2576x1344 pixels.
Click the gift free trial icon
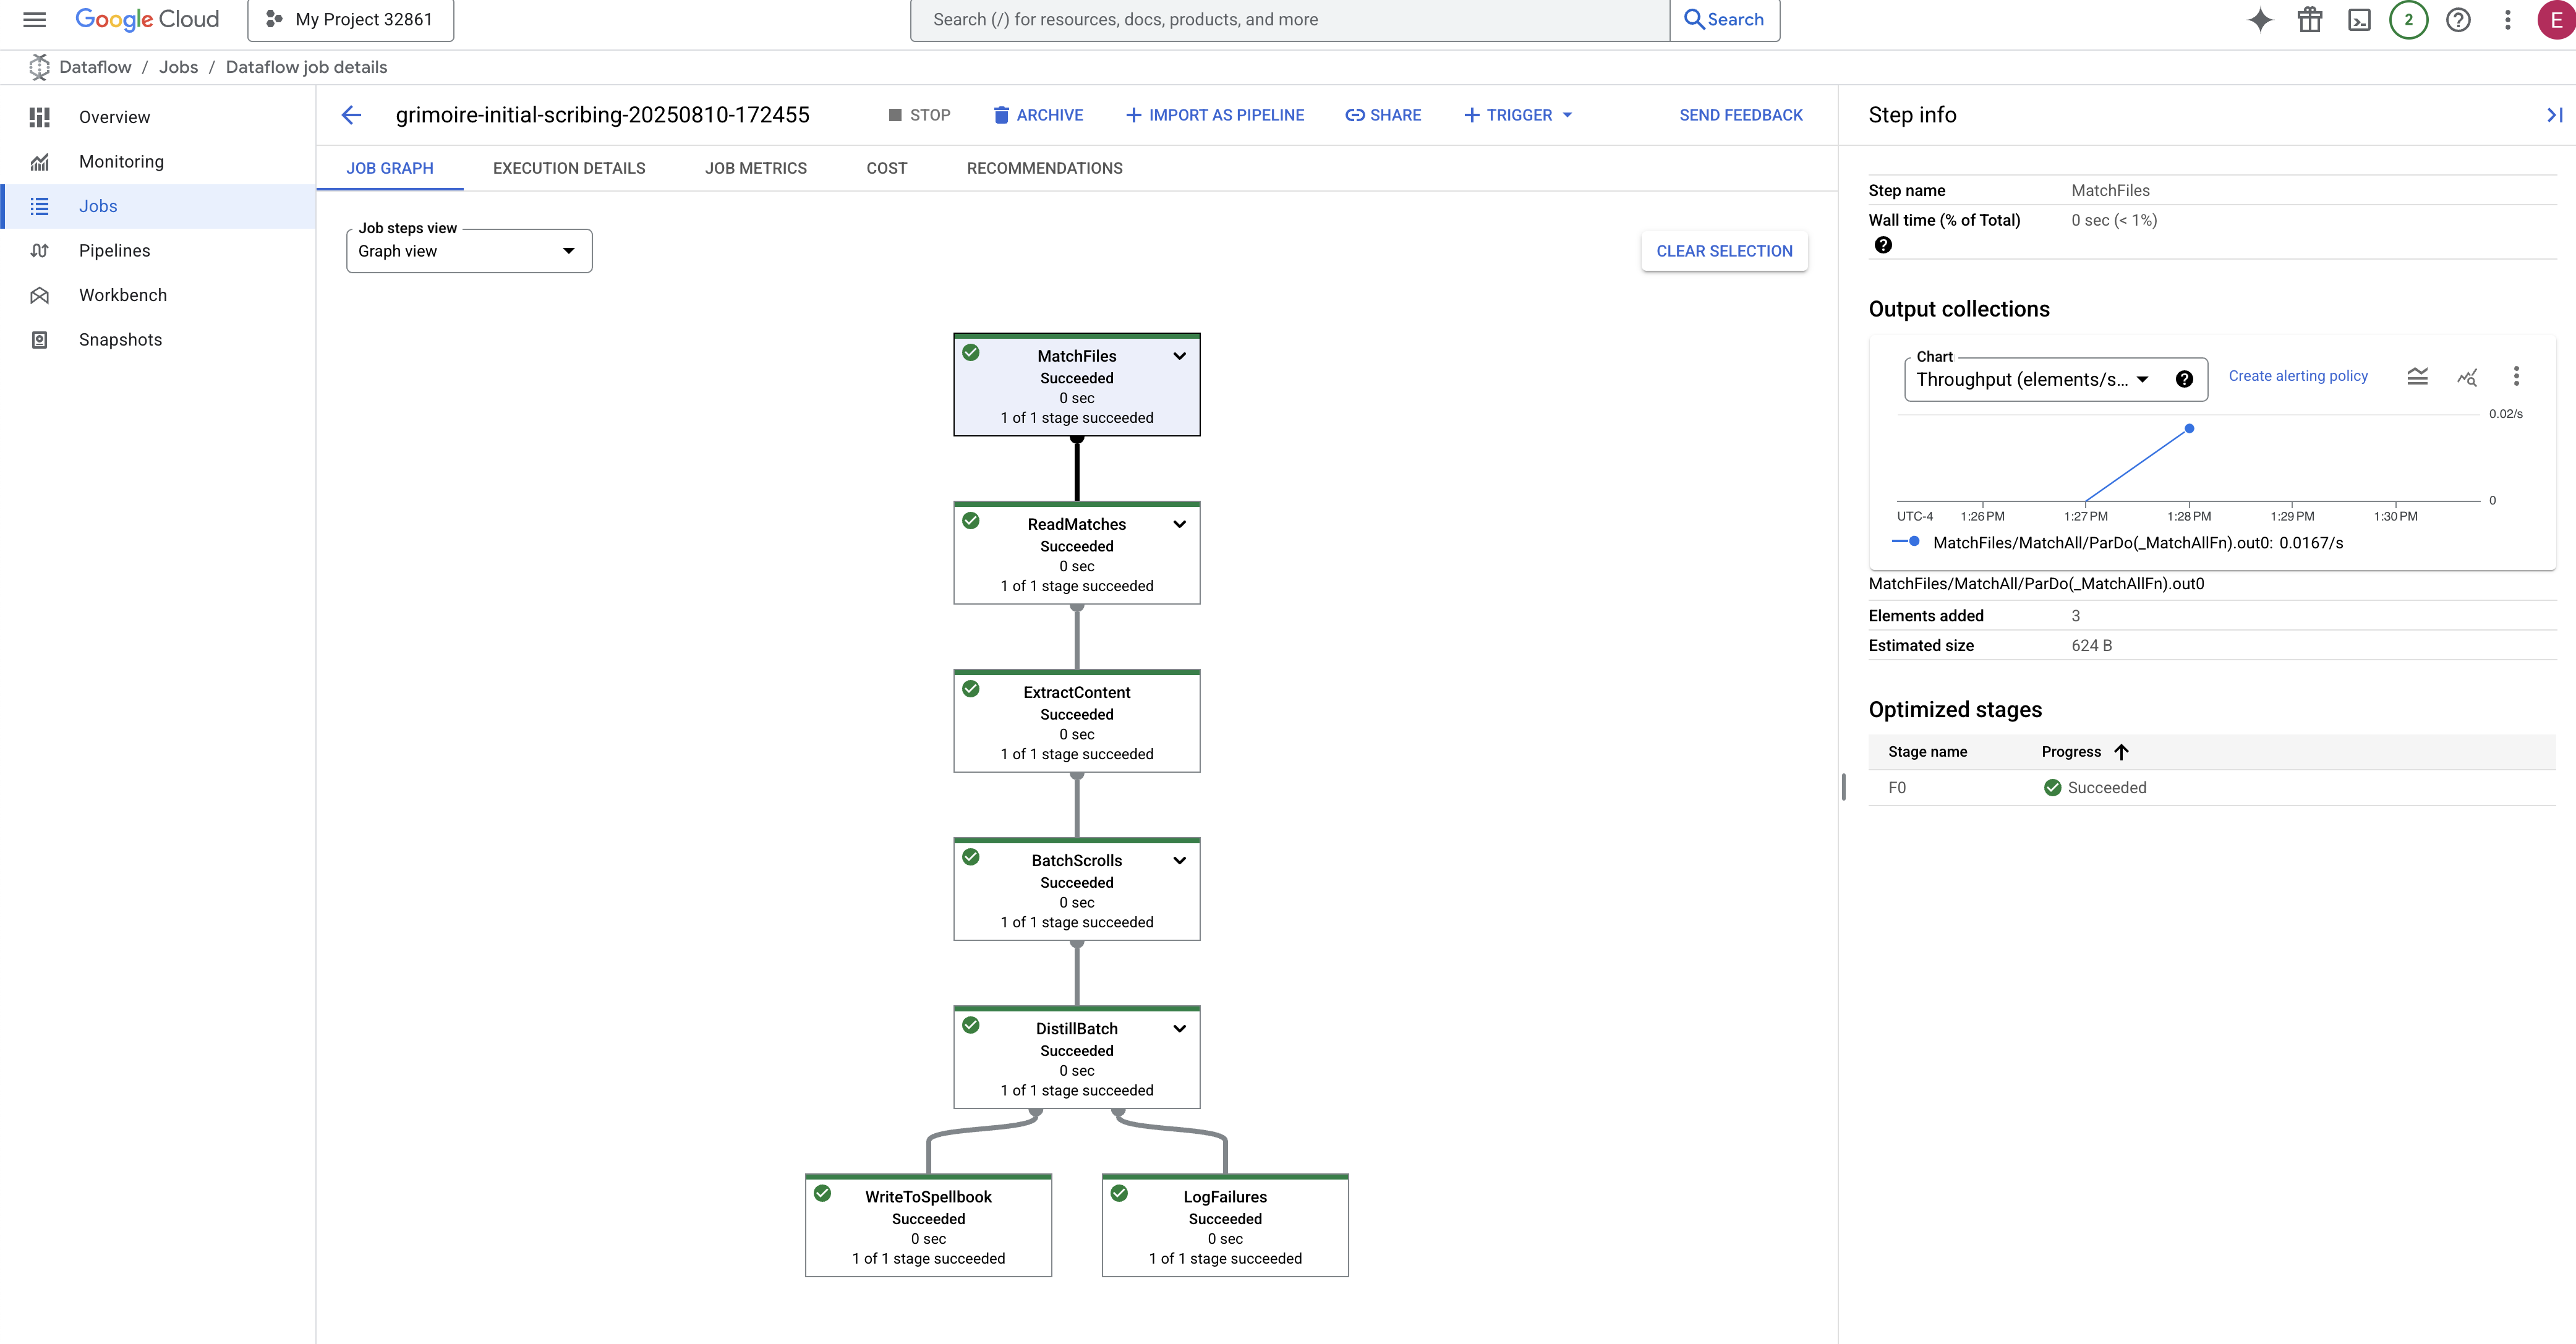tap(2310, 19)
